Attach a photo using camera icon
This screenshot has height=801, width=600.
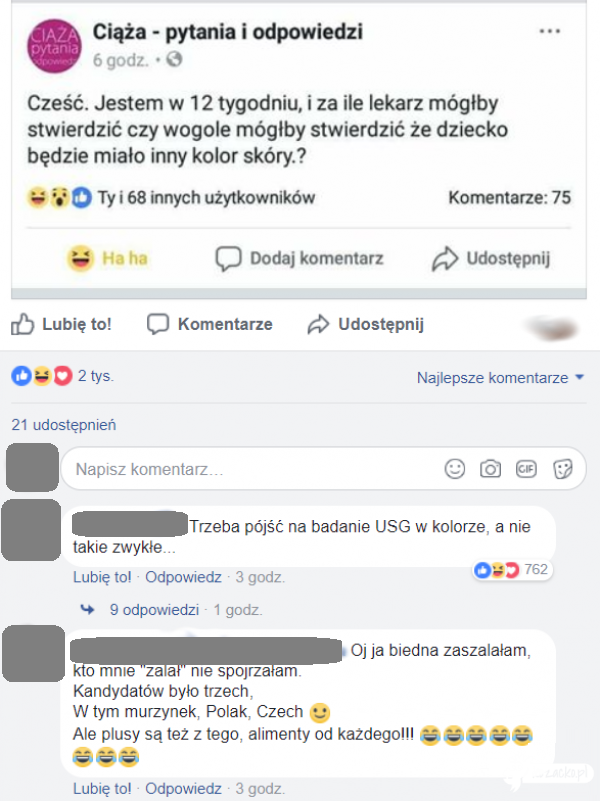coord(490,468)
